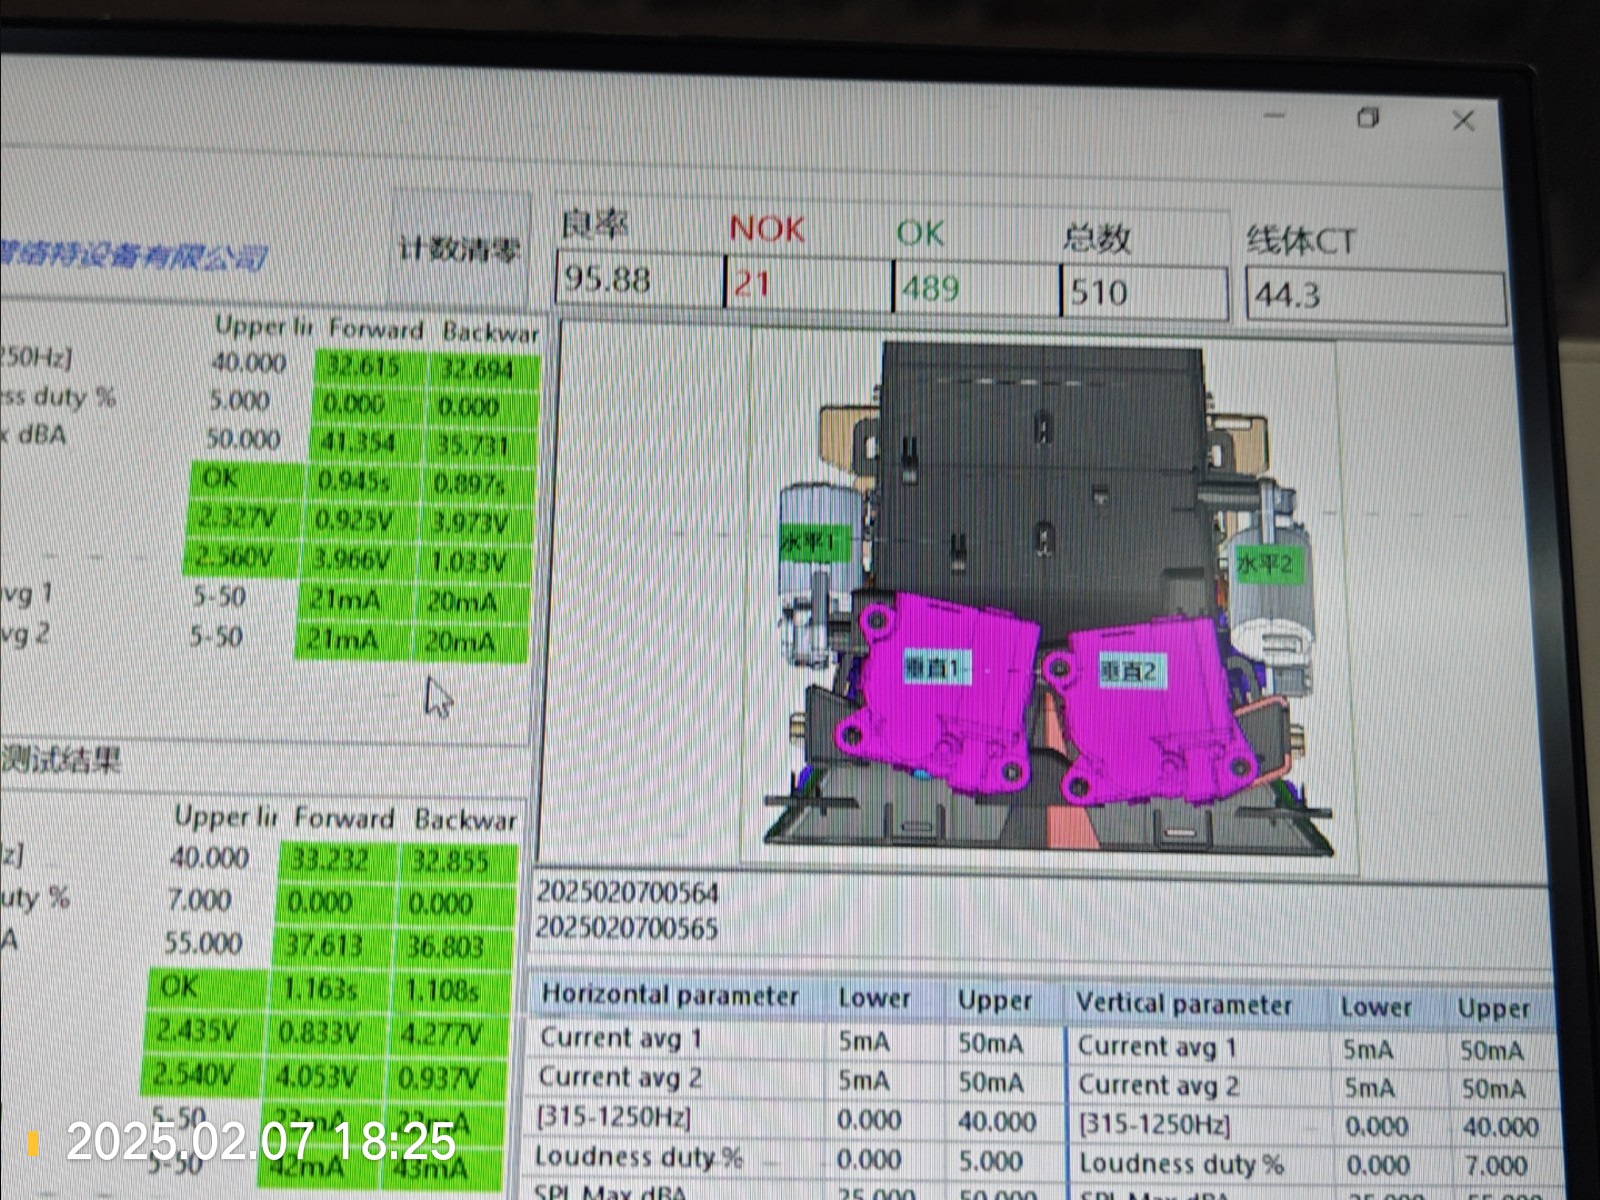1600x1200 pixels.
Task: Click the NOK count field showing 21
Action: tap(806, 285)
